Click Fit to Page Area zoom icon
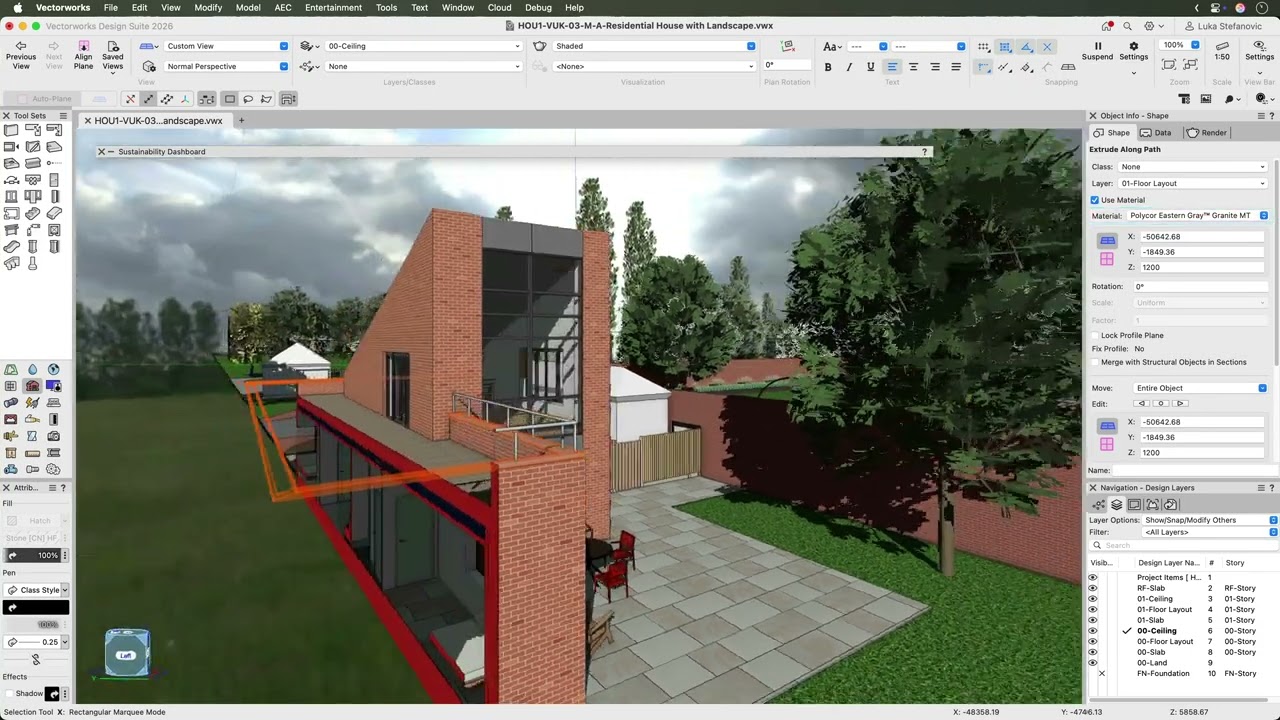The height and width of the screenshot is (720, 1280). [x=1168, y=65]
